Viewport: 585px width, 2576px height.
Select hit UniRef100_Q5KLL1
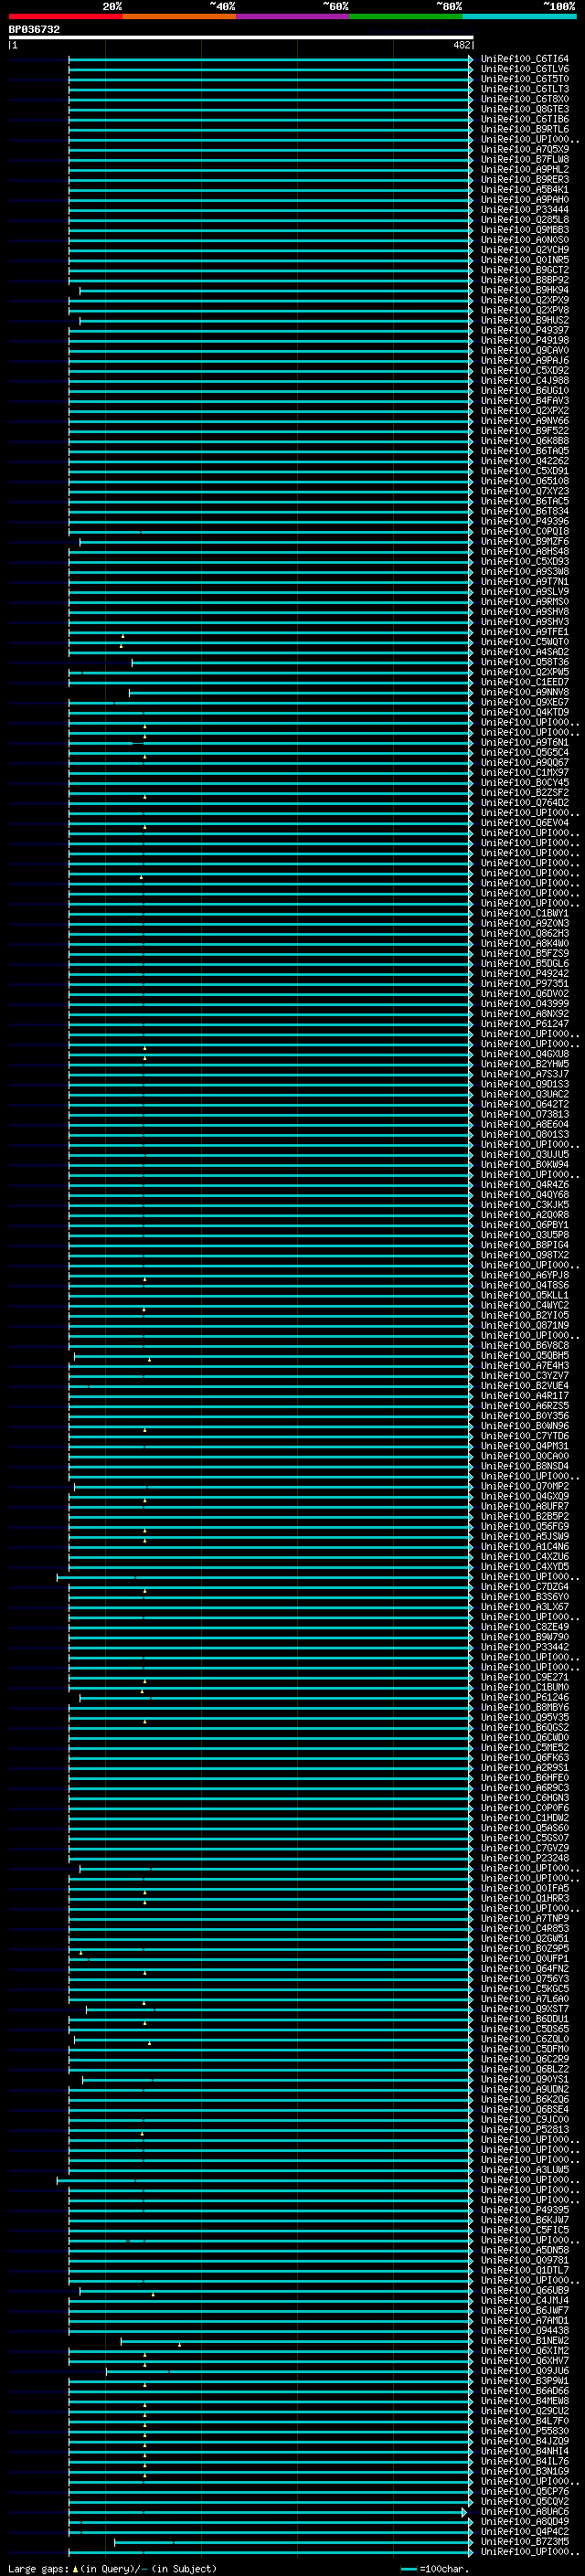pos(525,1295)
